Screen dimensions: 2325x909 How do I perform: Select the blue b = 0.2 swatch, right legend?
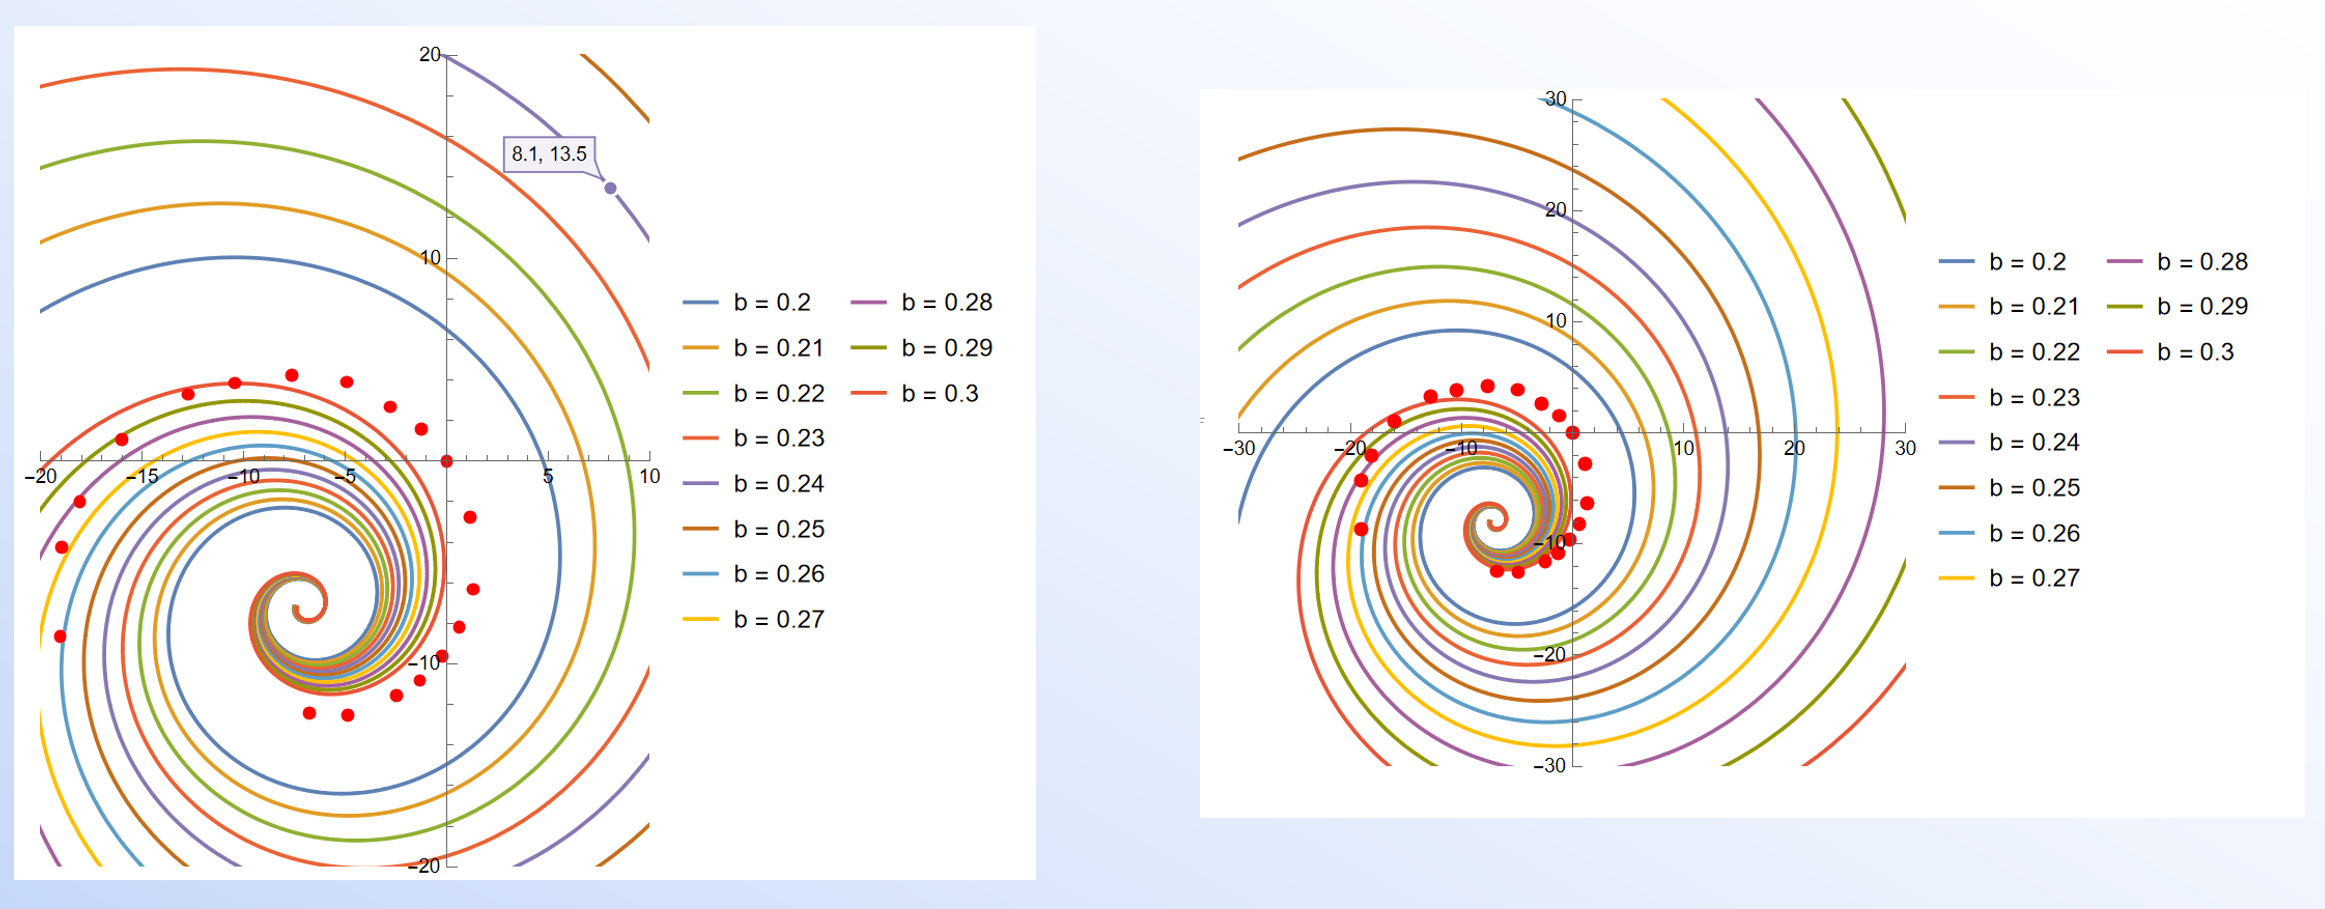pyautogui.click(x=1956, y=262)
